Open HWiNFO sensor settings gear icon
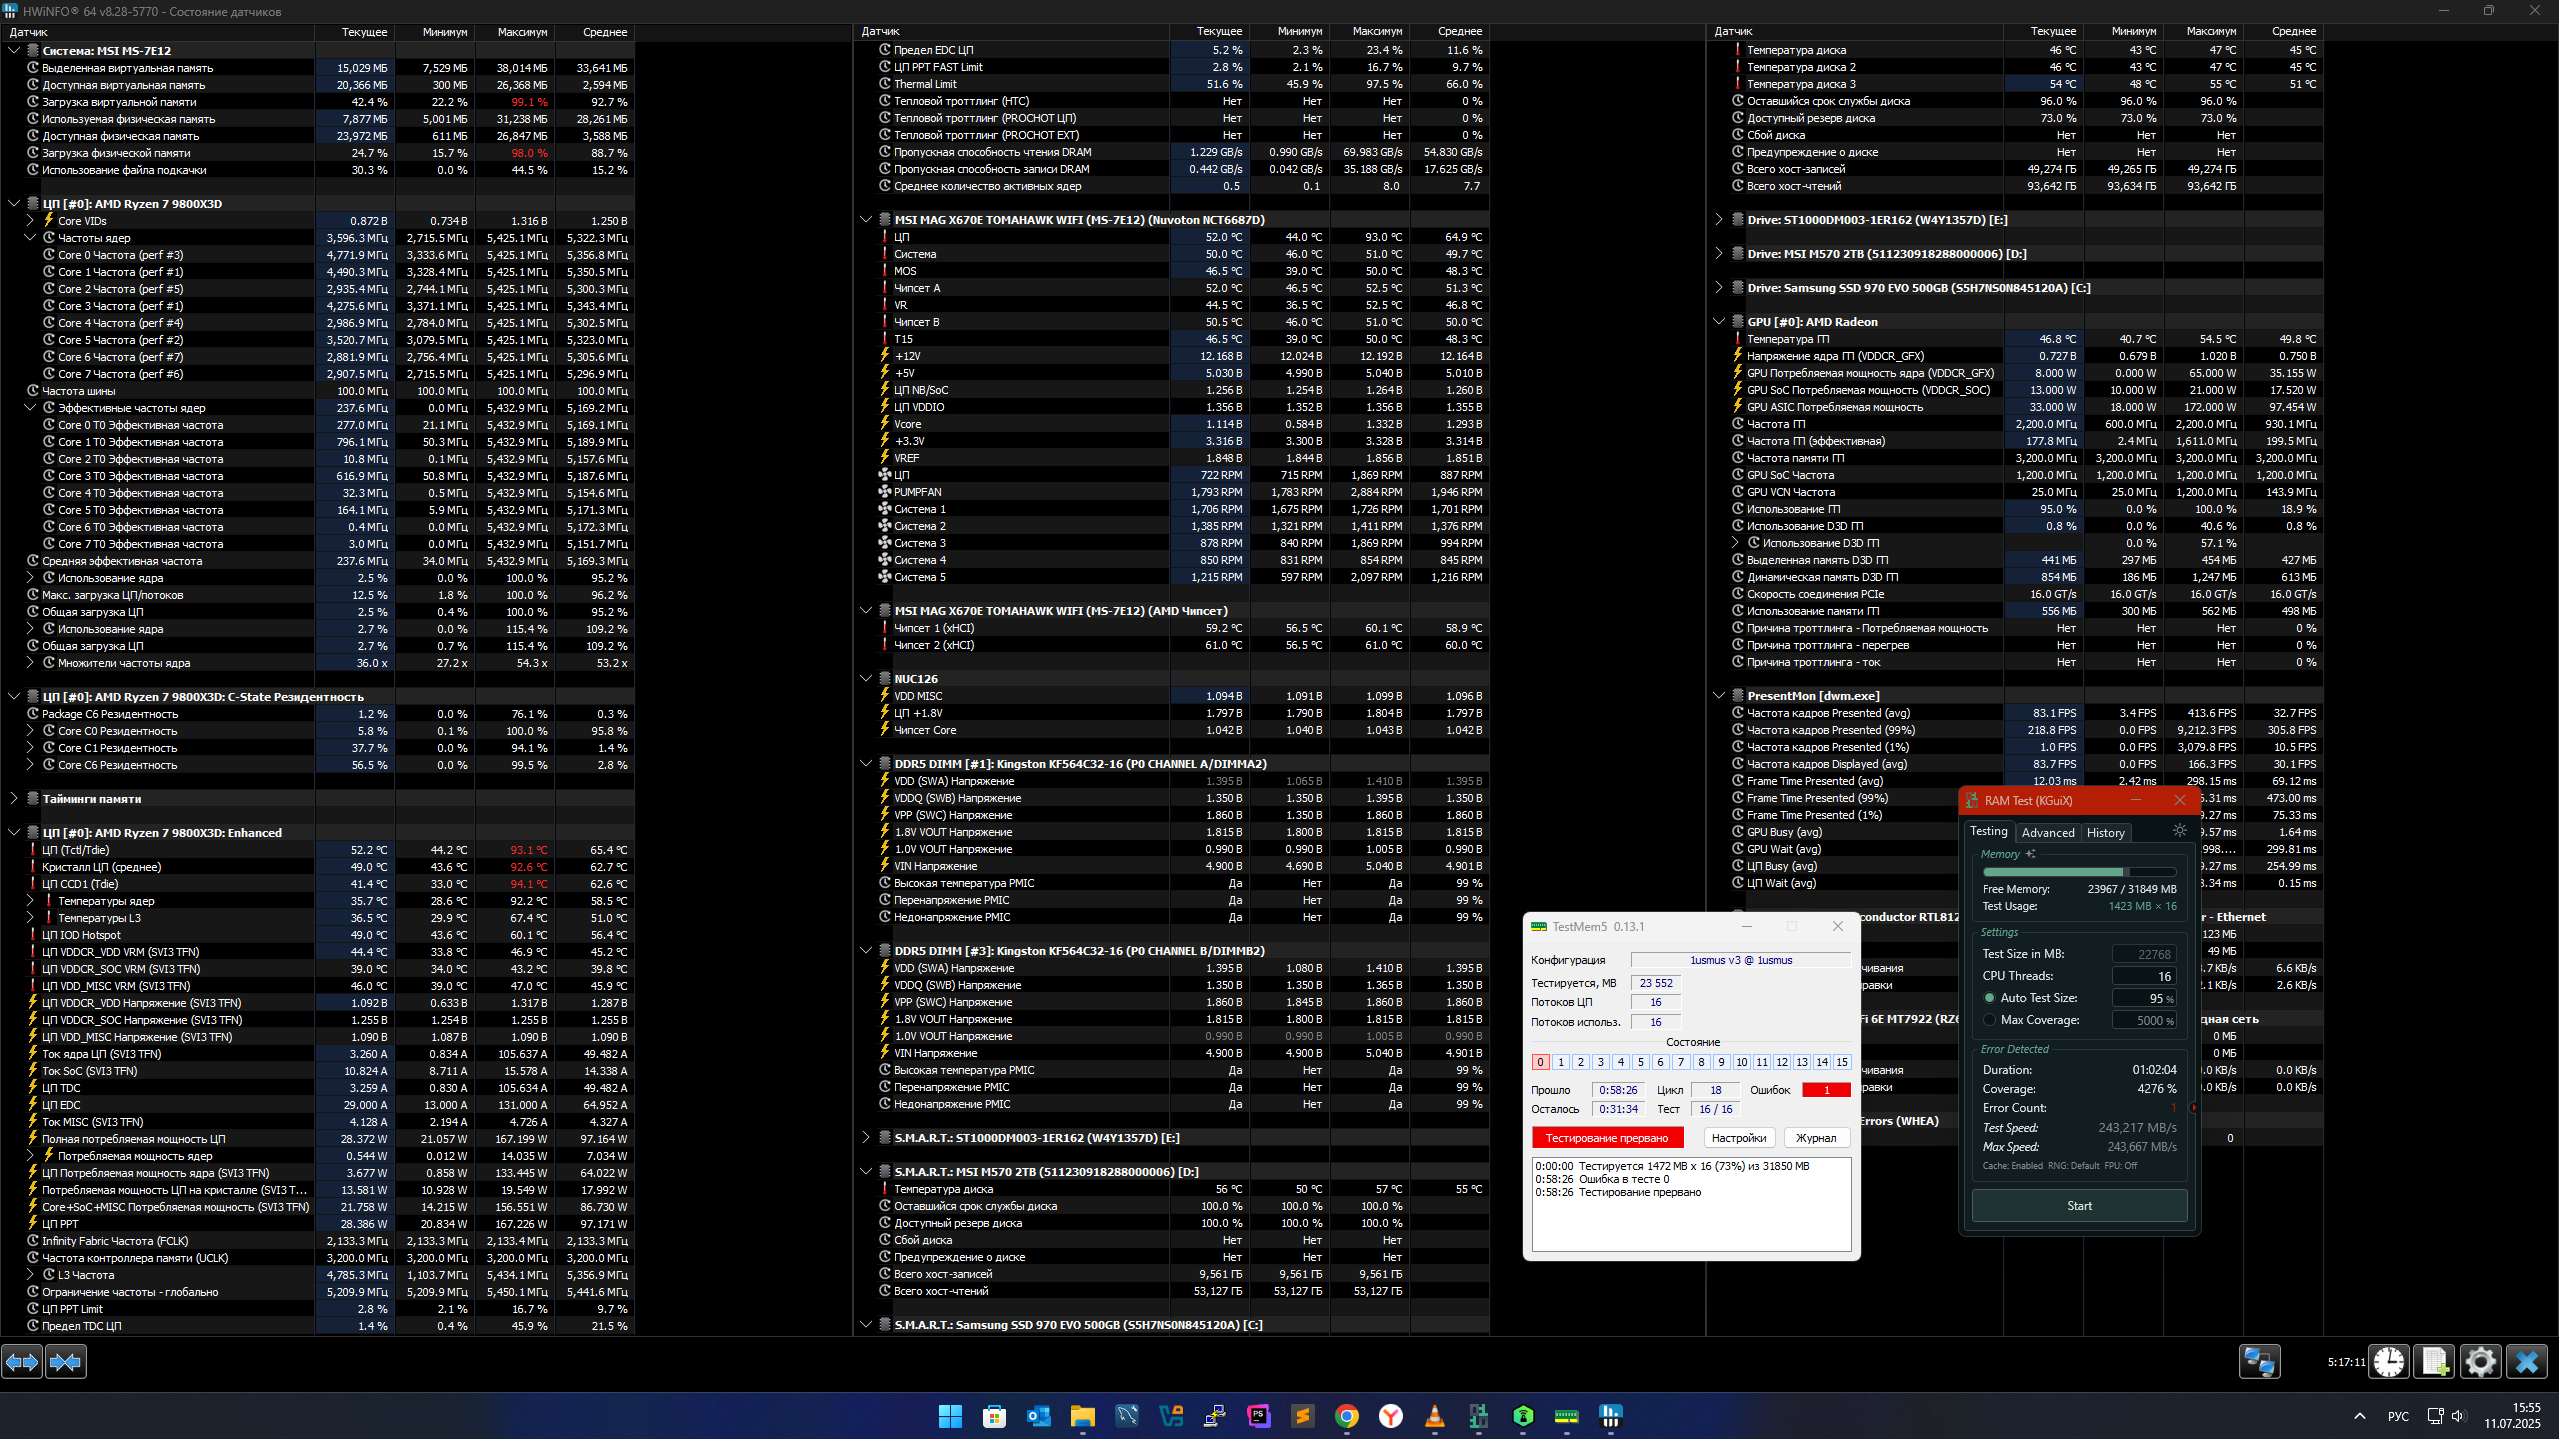This screenshot has width=2559, height=1439. tap(2480, 1361)
